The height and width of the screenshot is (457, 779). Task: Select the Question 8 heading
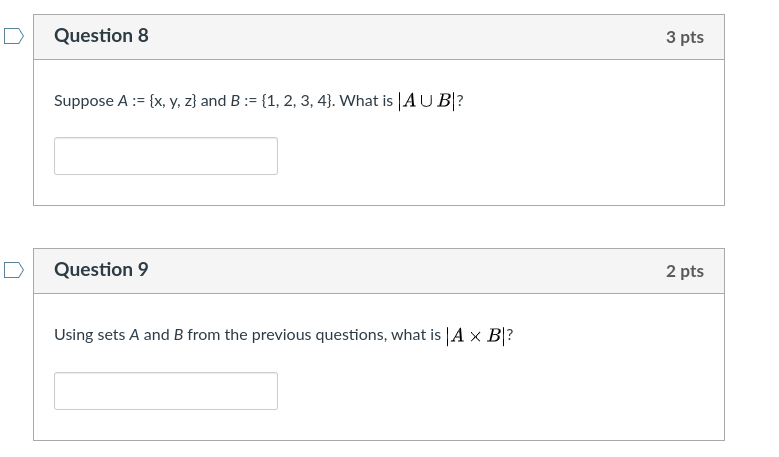pos(101,36)
